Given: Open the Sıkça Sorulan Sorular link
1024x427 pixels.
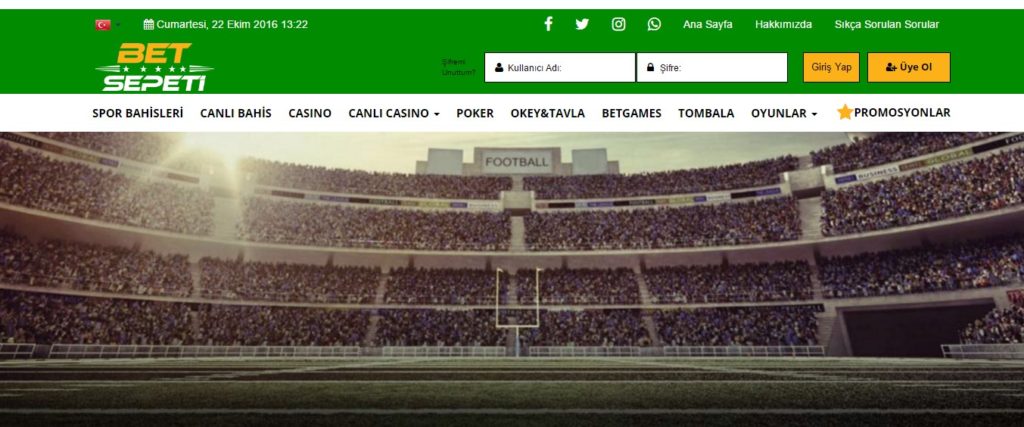Looking at the screenshot, I should [x=887, y=25].
